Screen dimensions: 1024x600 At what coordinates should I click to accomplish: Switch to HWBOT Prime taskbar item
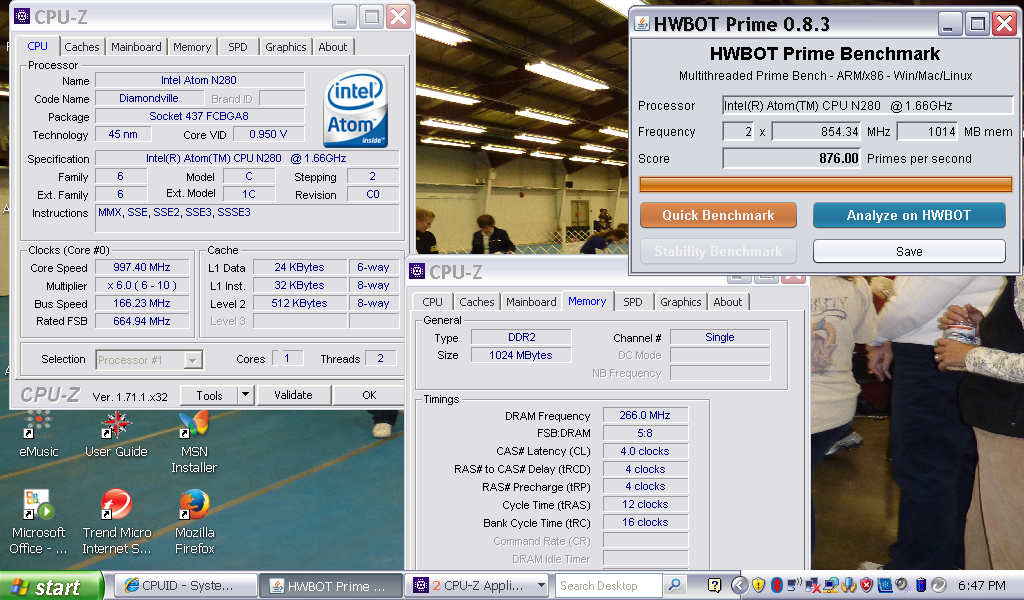[x=331, y=586]
